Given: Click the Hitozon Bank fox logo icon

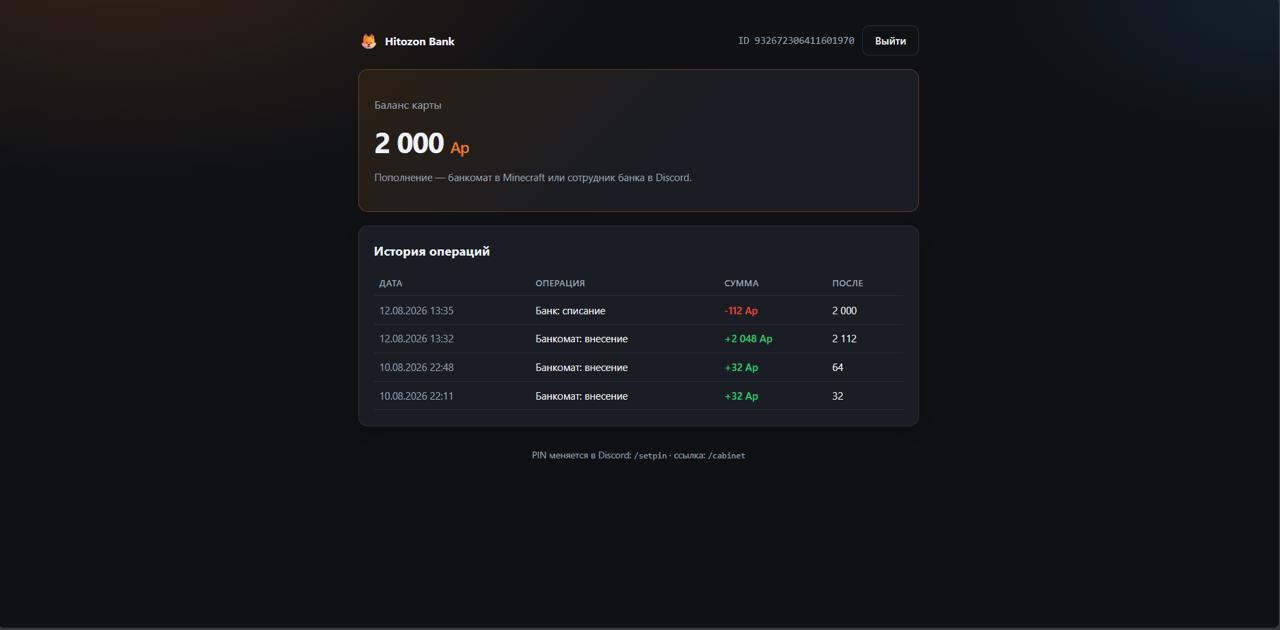Looking at the screenshot, I should point(369,41).
